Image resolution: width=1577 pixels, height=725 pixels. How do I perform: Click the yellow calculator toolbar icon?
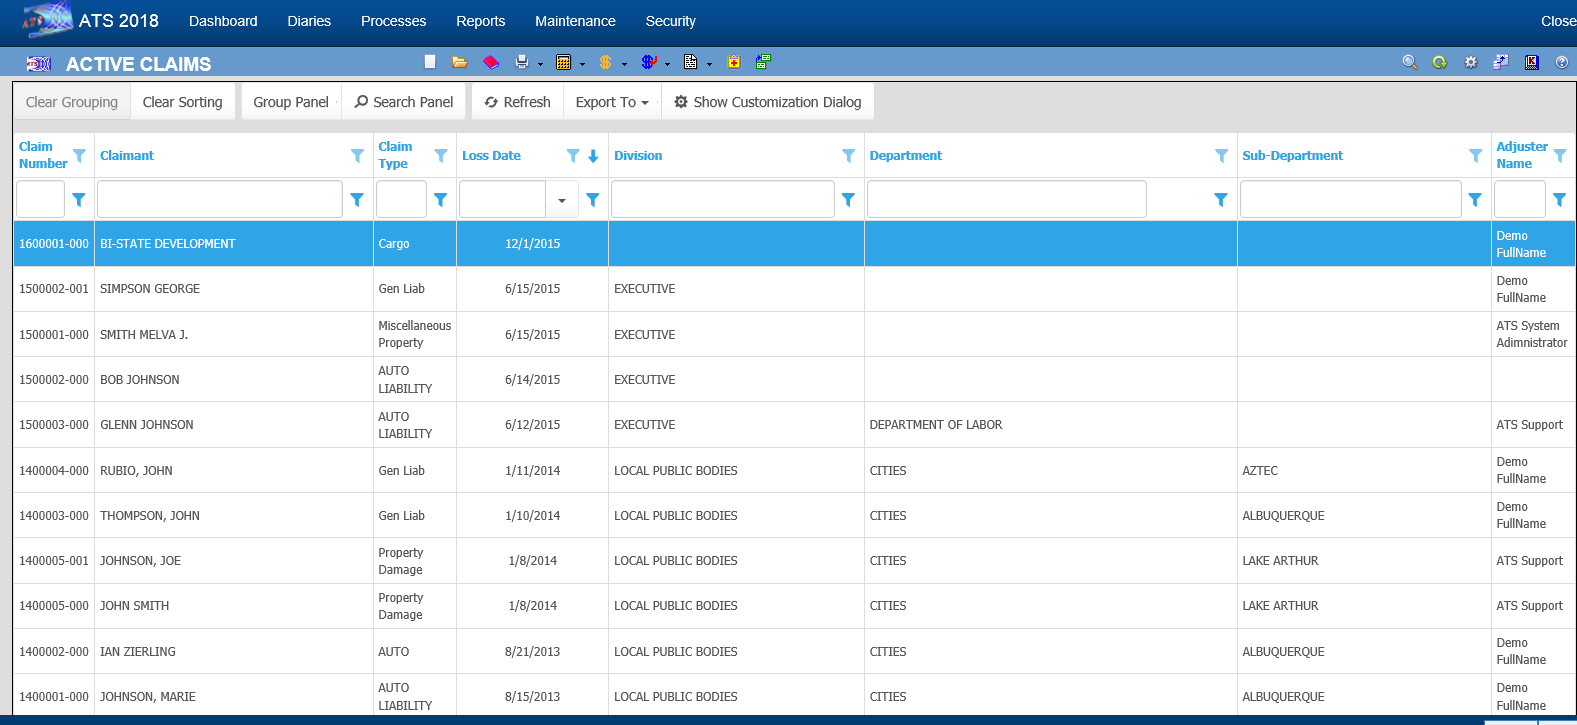tap(563, 62)
